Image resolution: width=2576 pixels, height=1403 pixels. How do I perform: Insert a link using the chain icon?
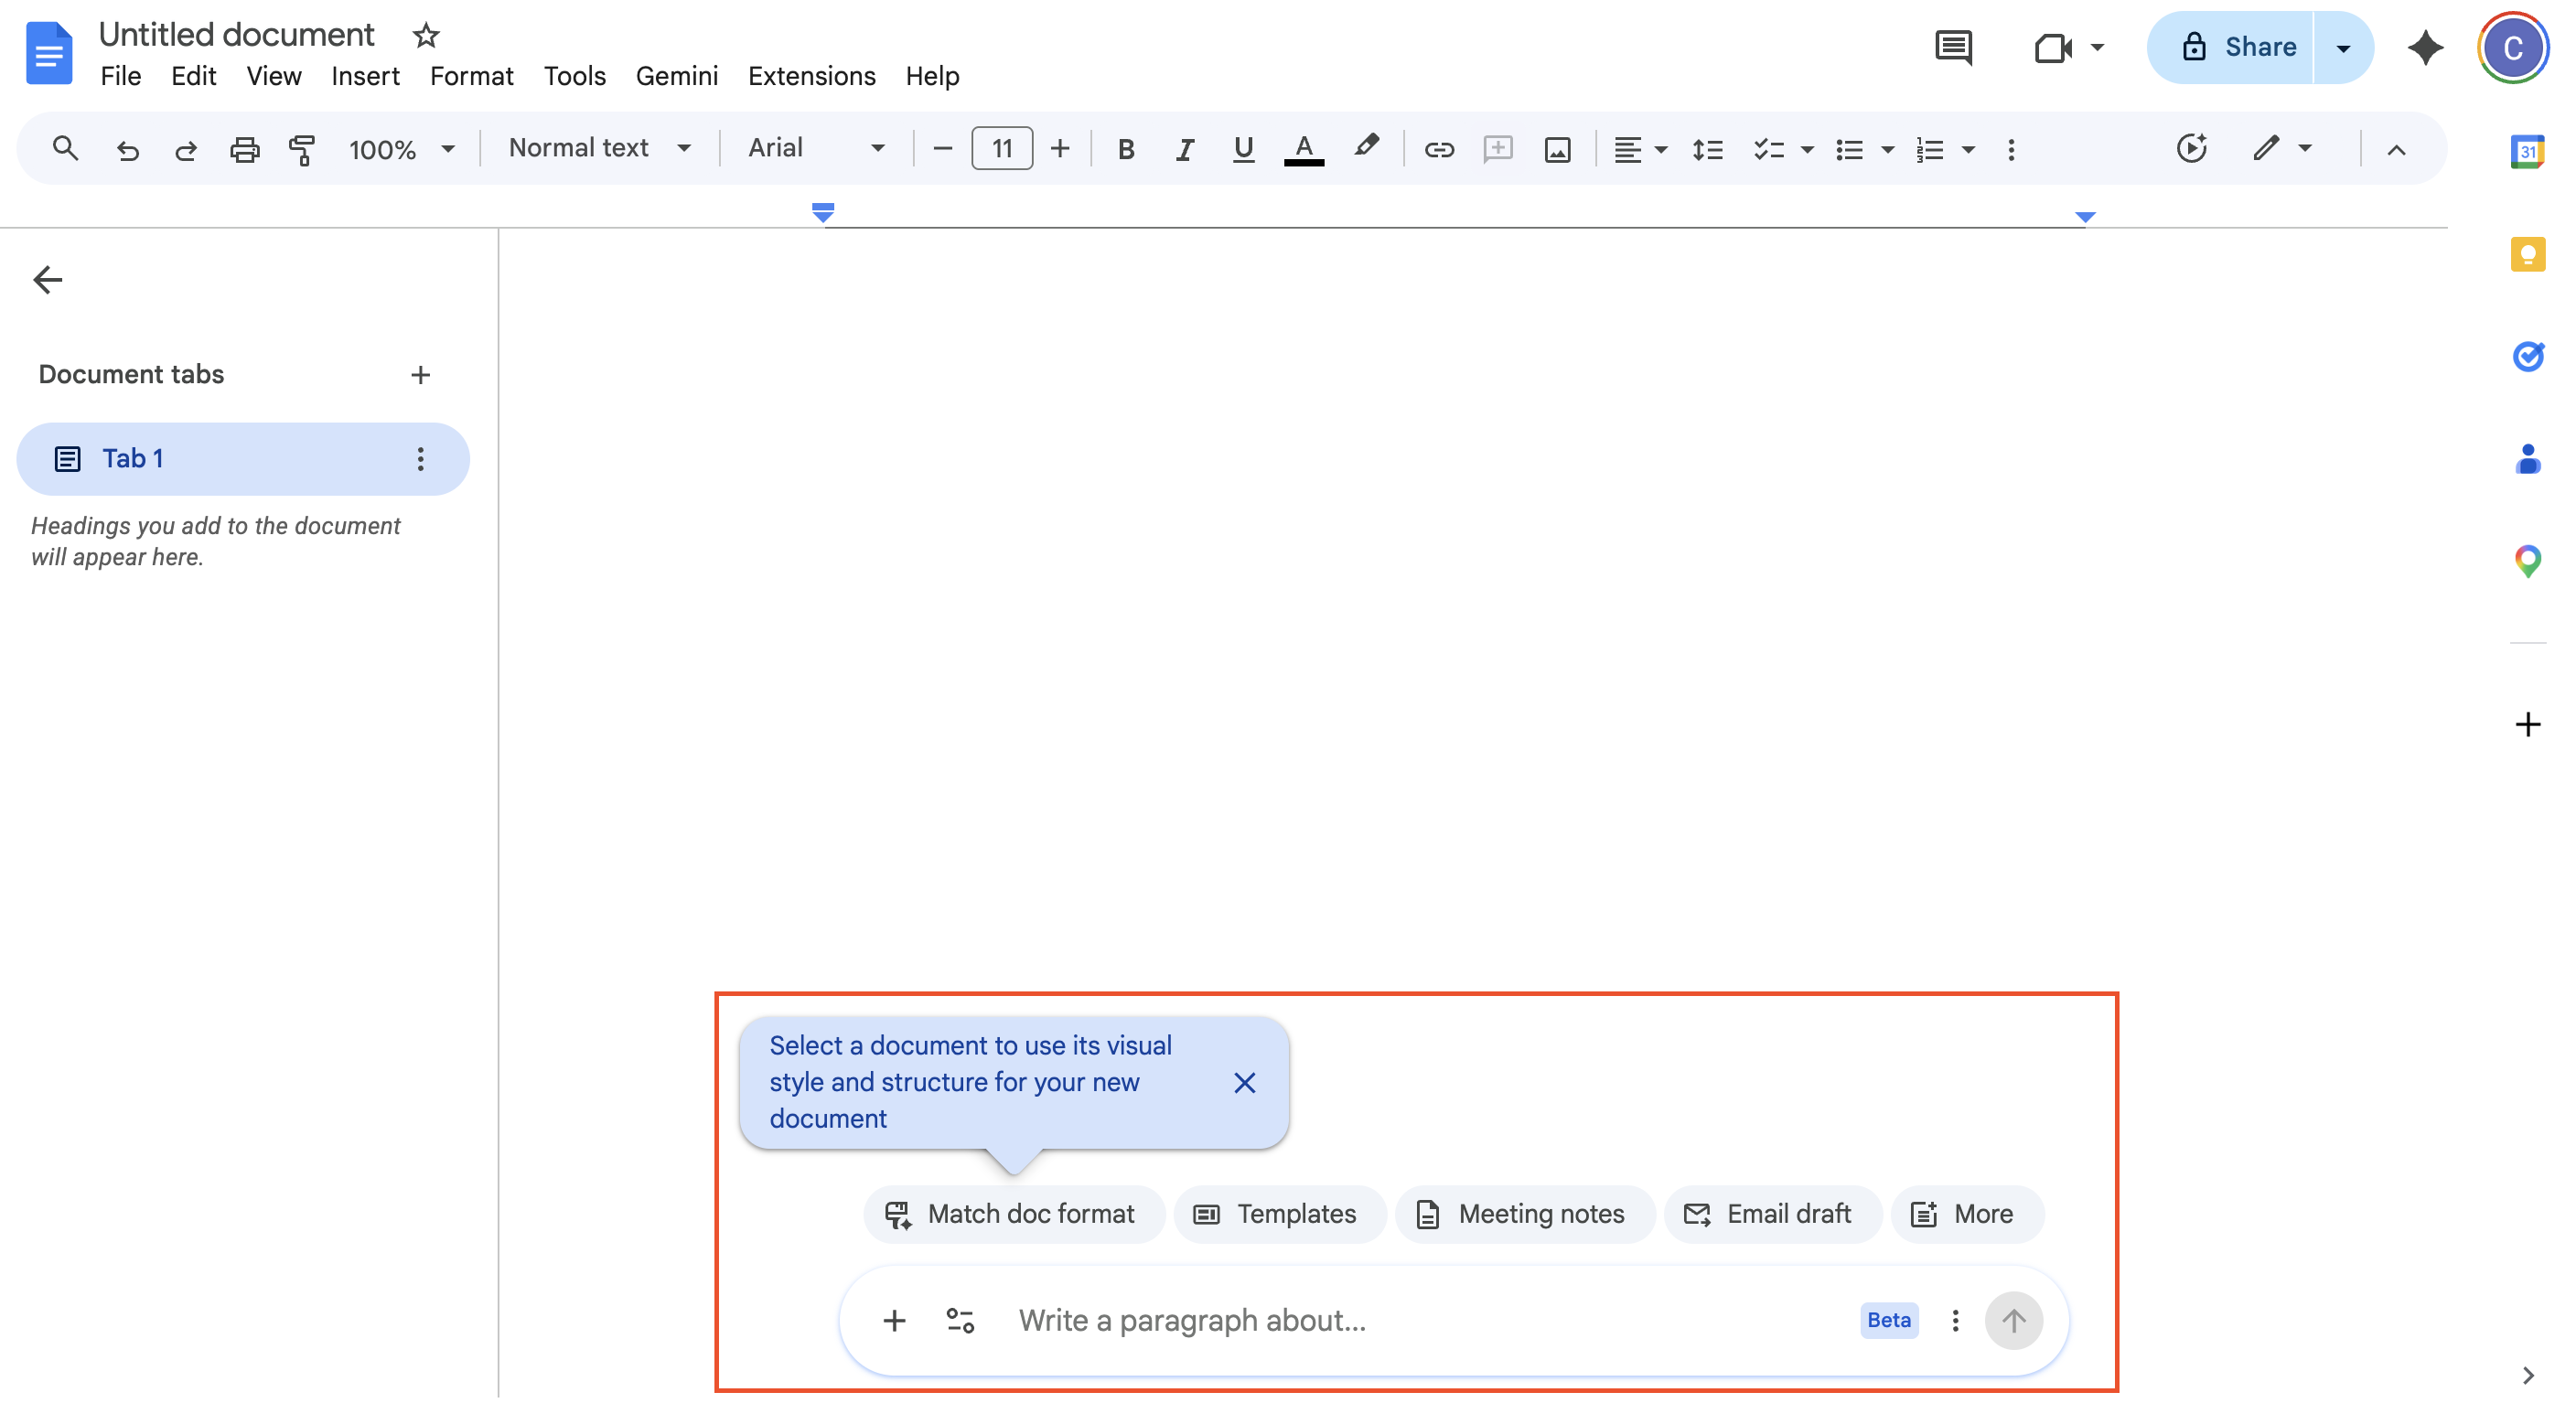(1438, 149)
